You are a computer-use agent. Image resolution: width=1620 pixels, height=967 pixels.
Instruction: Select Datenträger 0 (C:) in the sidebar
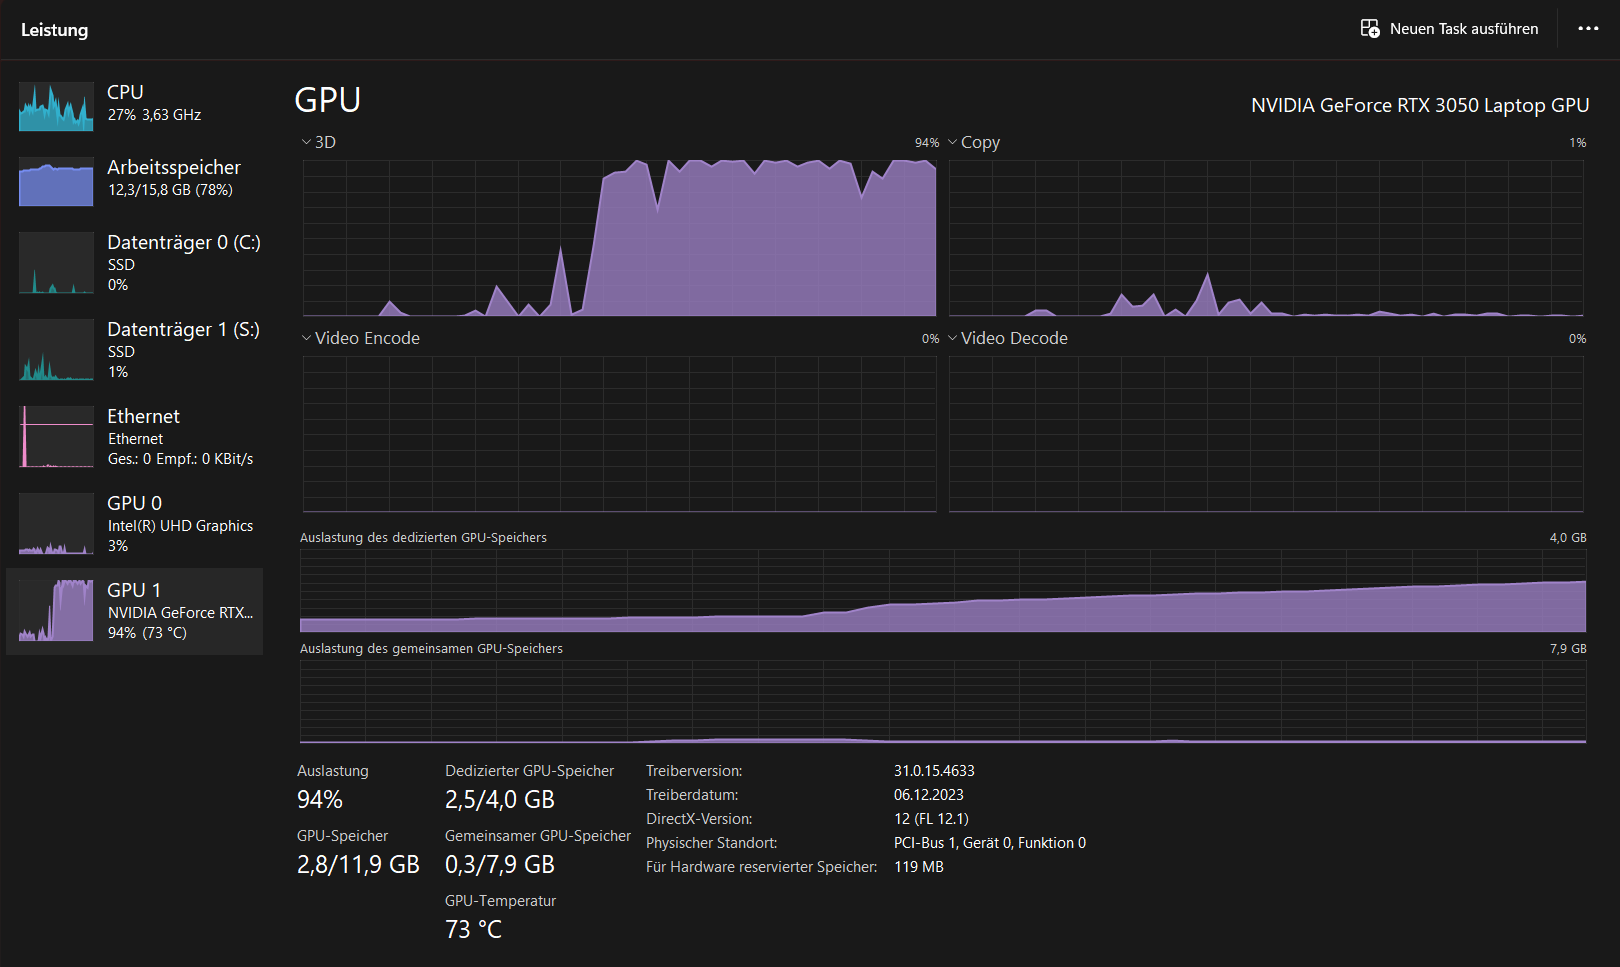pyautogui.click(x=134, y=263)
